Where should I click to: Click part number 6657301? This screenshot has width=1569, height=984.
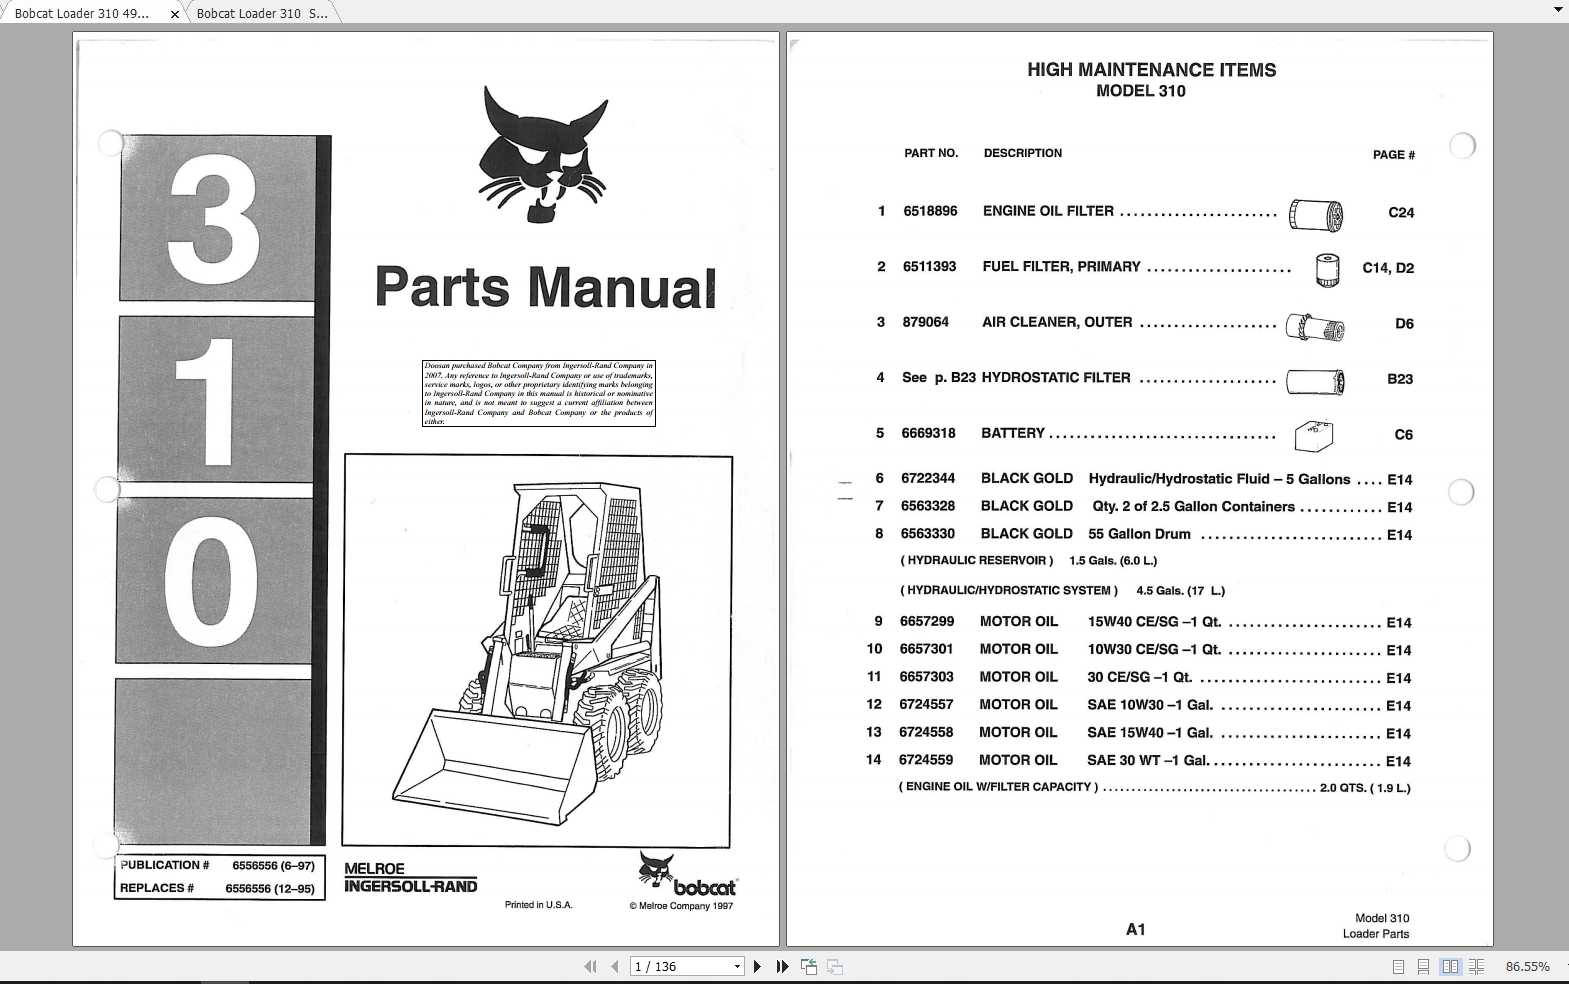927,649
